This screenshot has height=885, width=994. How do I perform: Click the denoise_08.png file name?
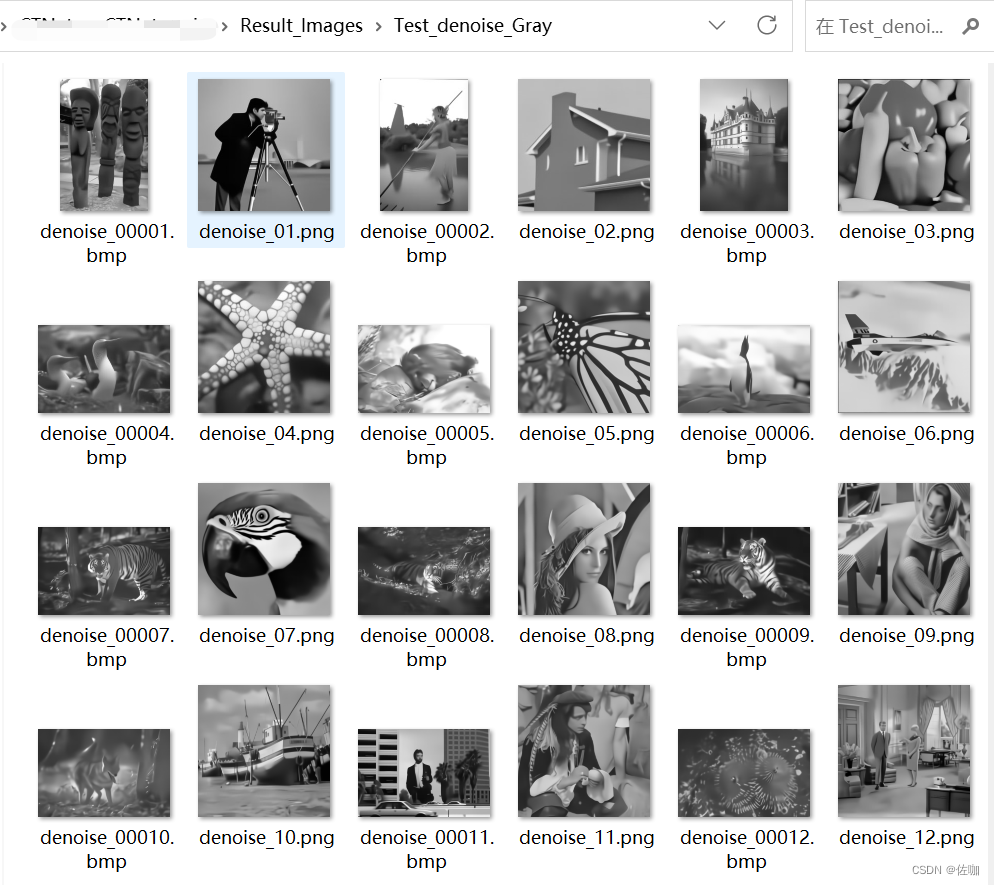tap(586, 636)
